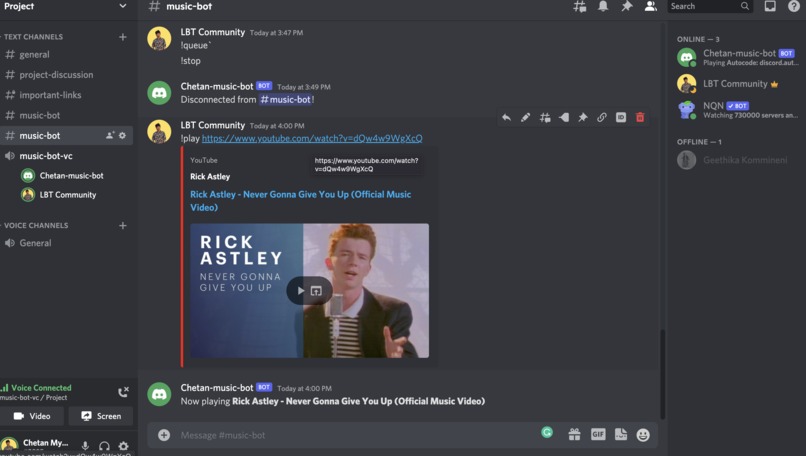
Task: Collapse the TEXT CHANNELS category
Action: [33, 37]
